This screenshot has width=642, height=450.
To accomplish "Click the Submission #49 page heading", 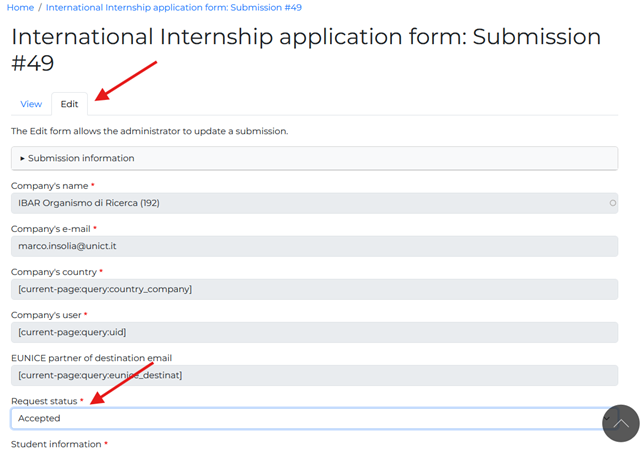I will coord(306,50).
